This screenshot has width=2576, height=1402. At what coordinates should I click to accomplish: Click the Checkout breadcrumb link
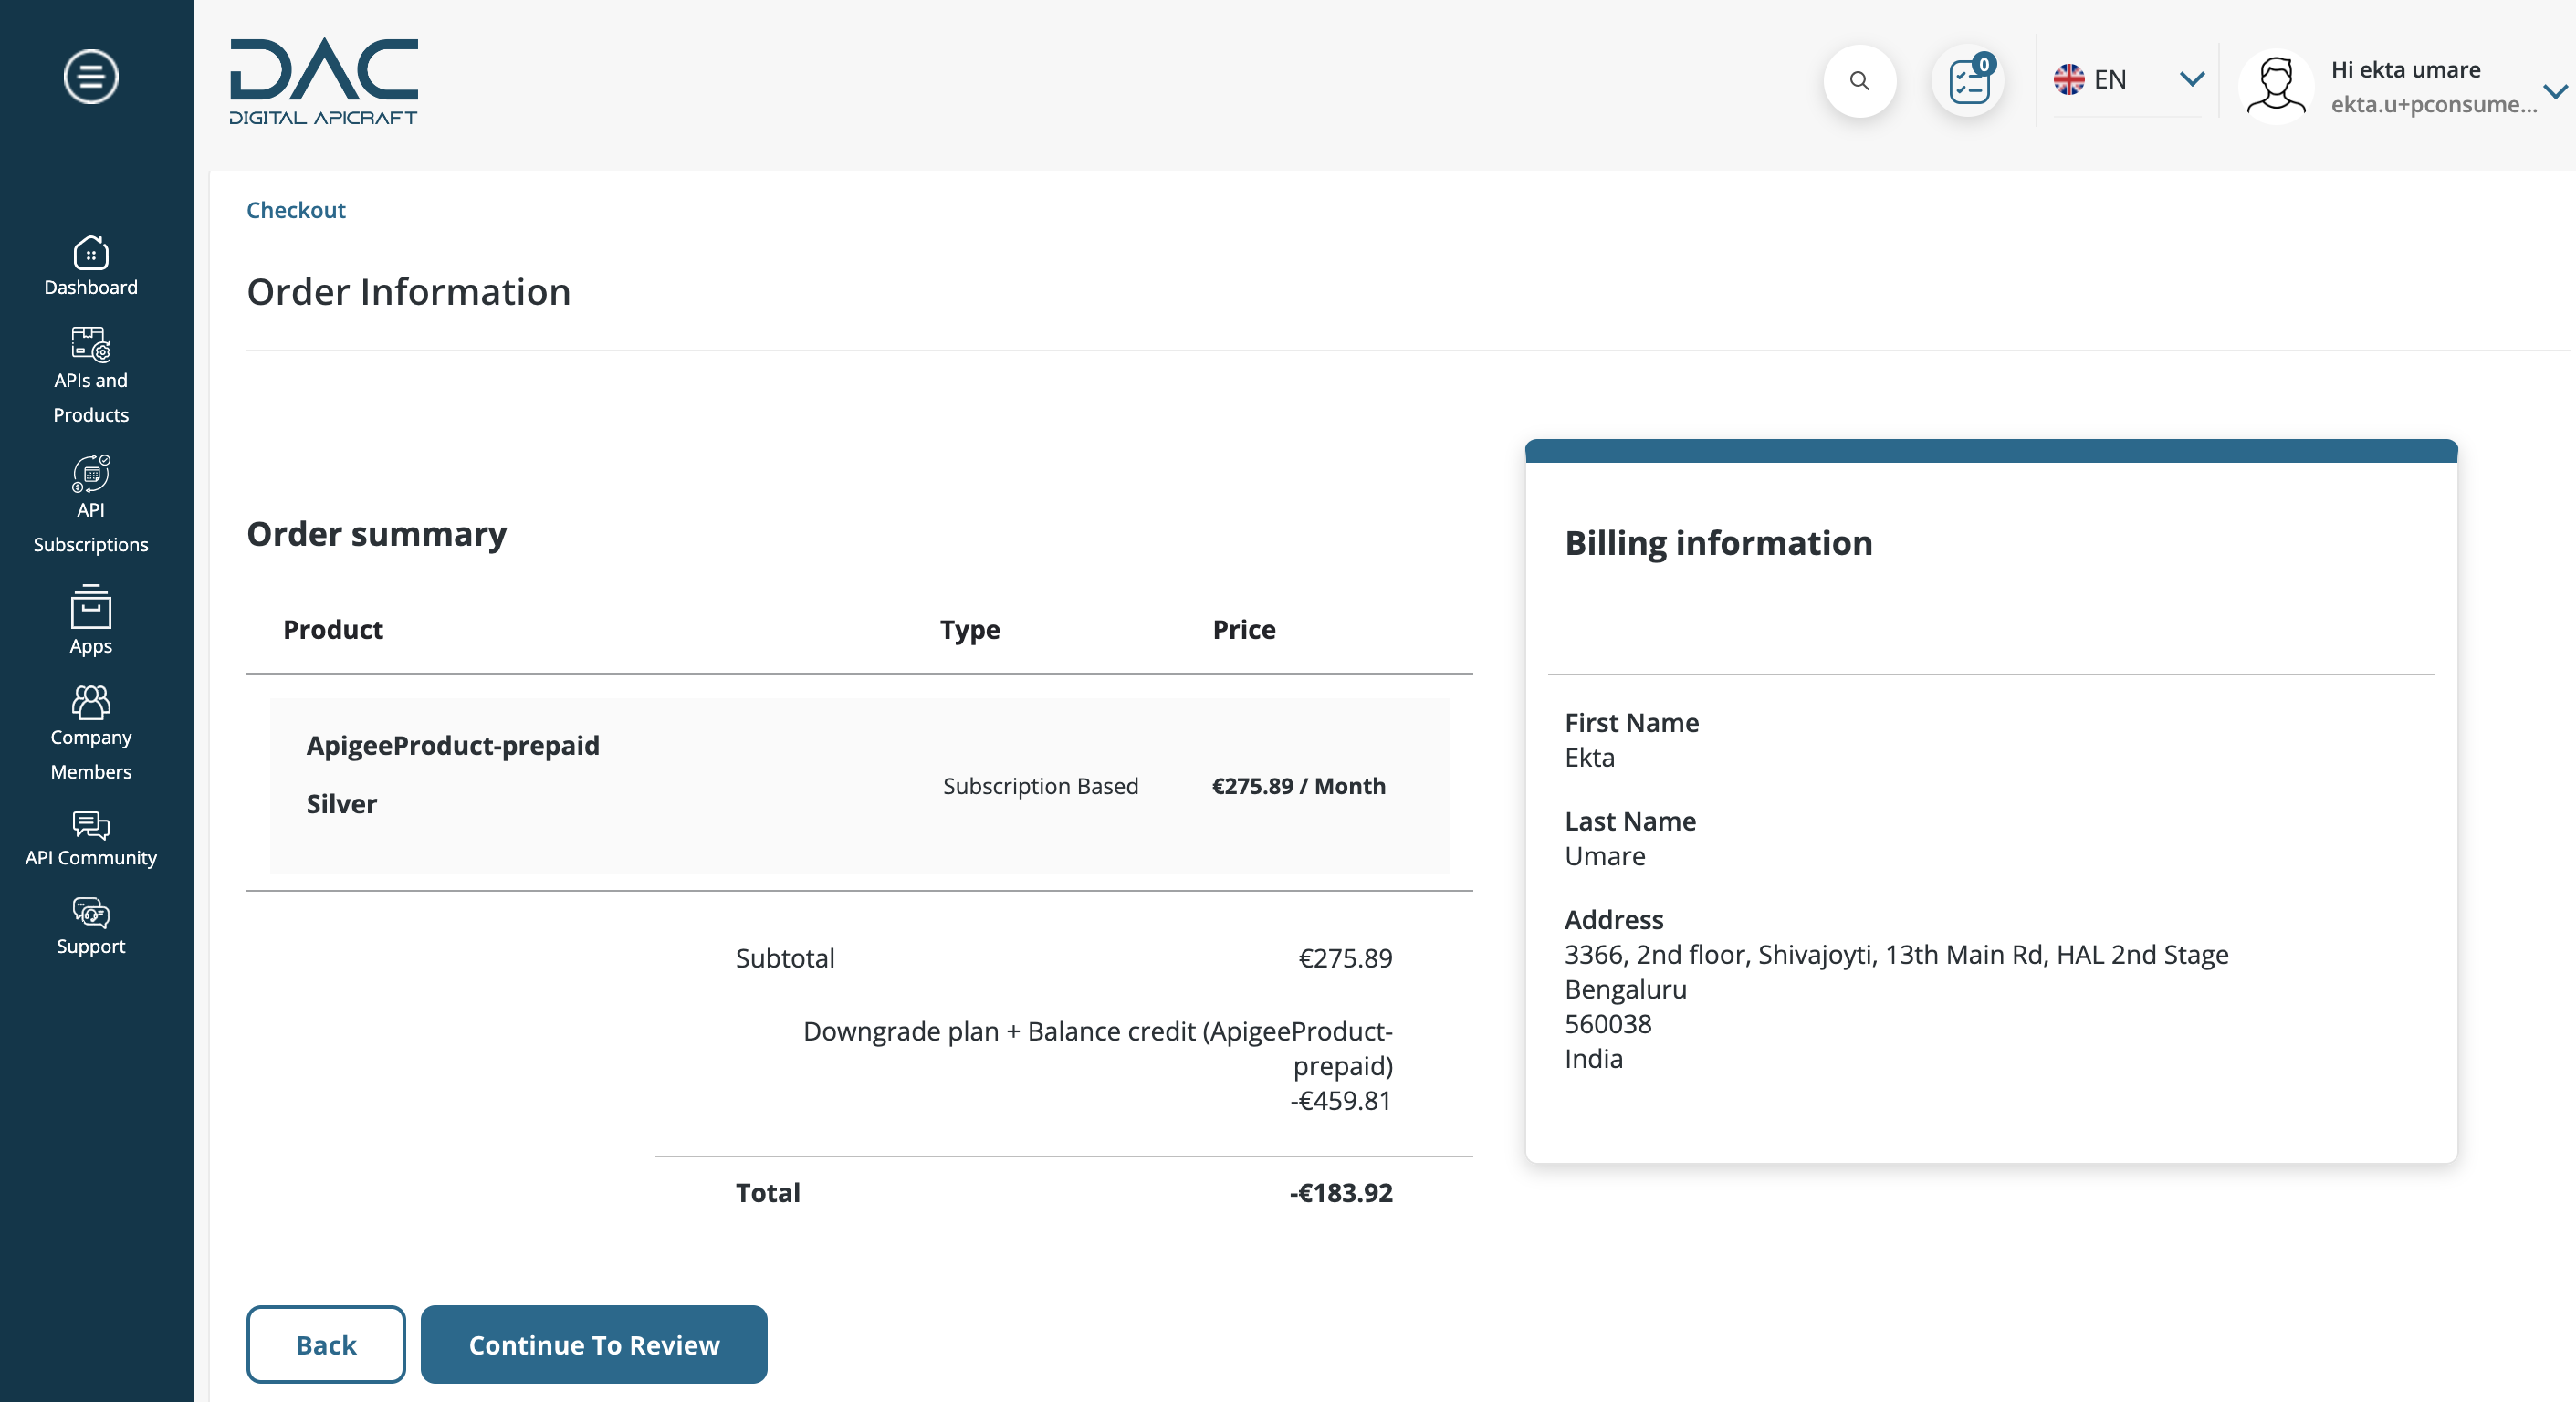[296, 210]
